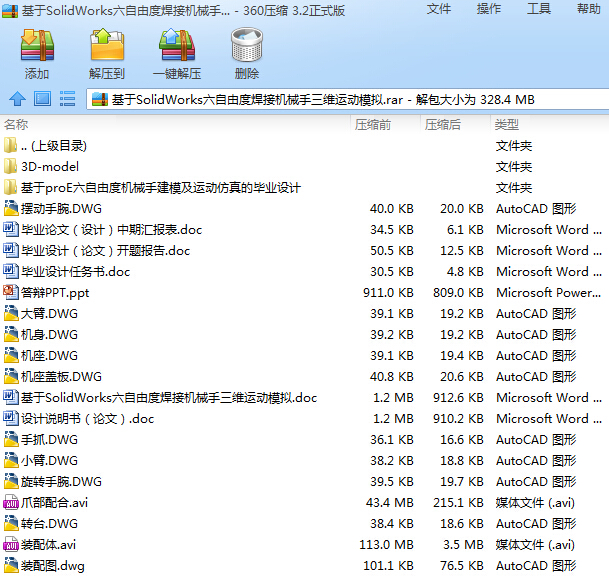Select 基于SolidWorks...三维运动模拟.doc icon
This screenshot has height=583, width=609.
tap(11, 397)
